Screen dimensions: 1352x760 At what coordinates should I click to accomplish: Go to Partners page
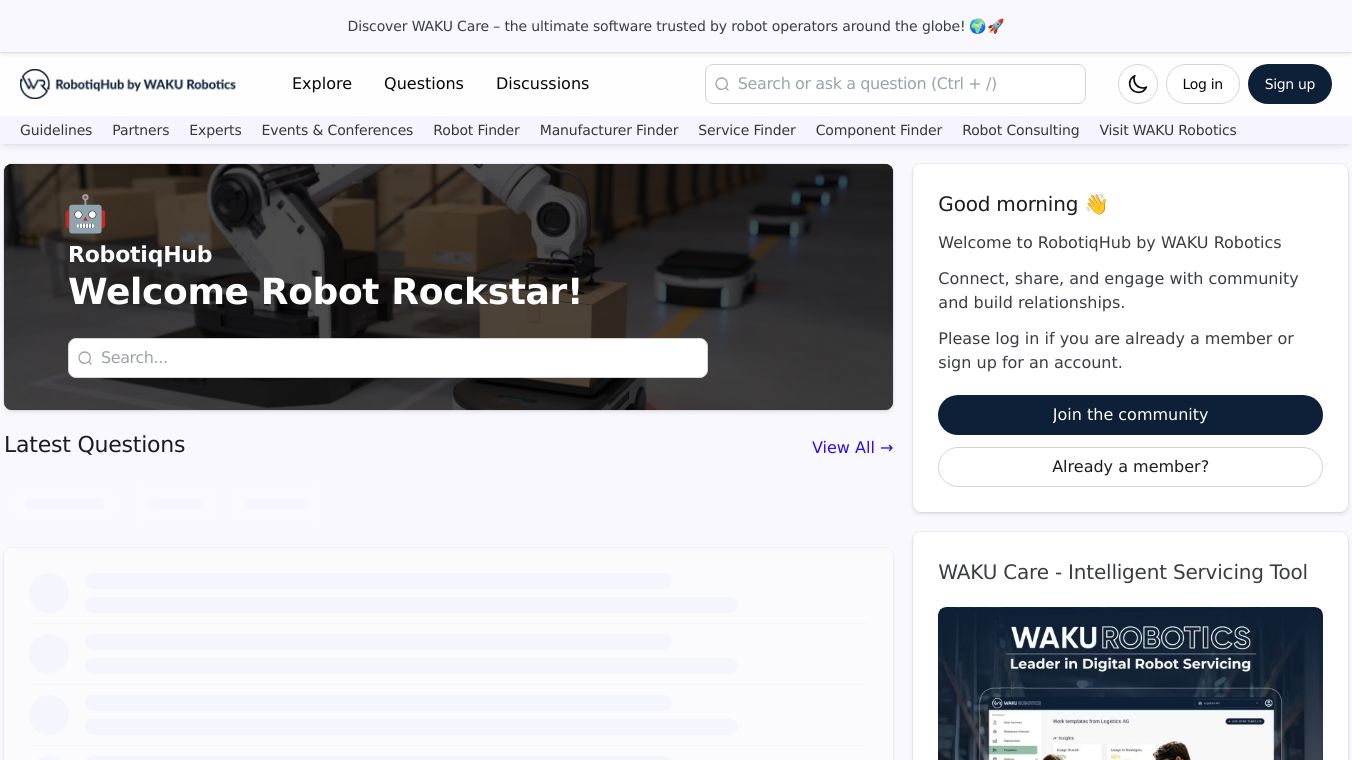141,130
